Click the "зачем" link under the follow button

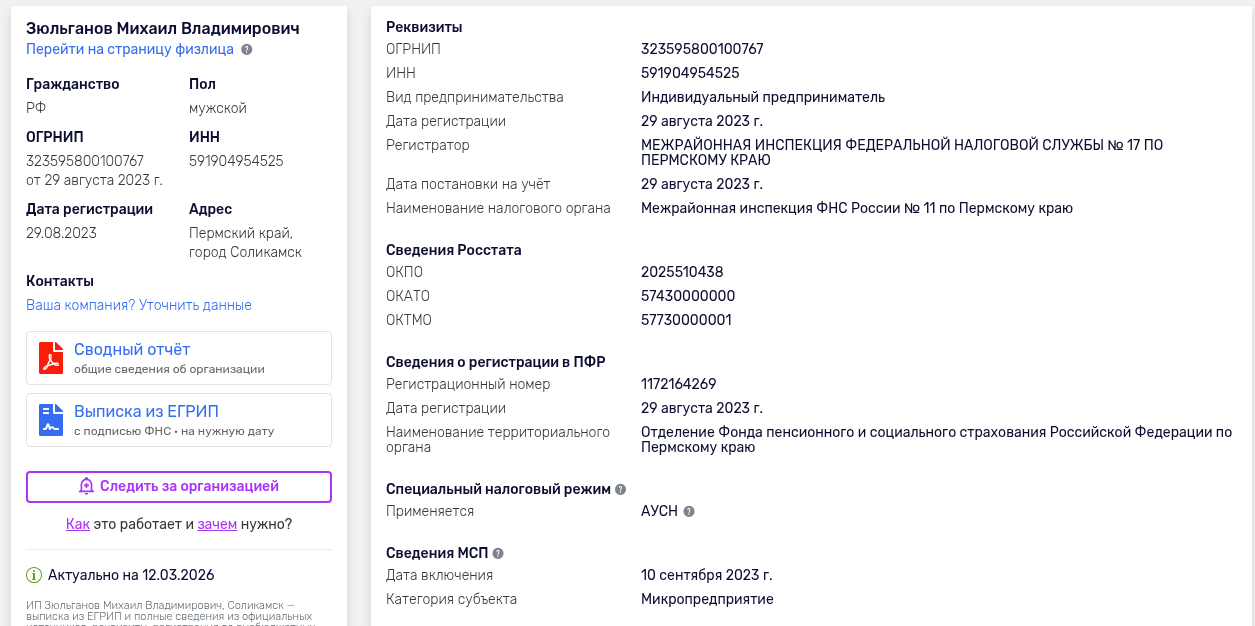(x=217, y=524)
